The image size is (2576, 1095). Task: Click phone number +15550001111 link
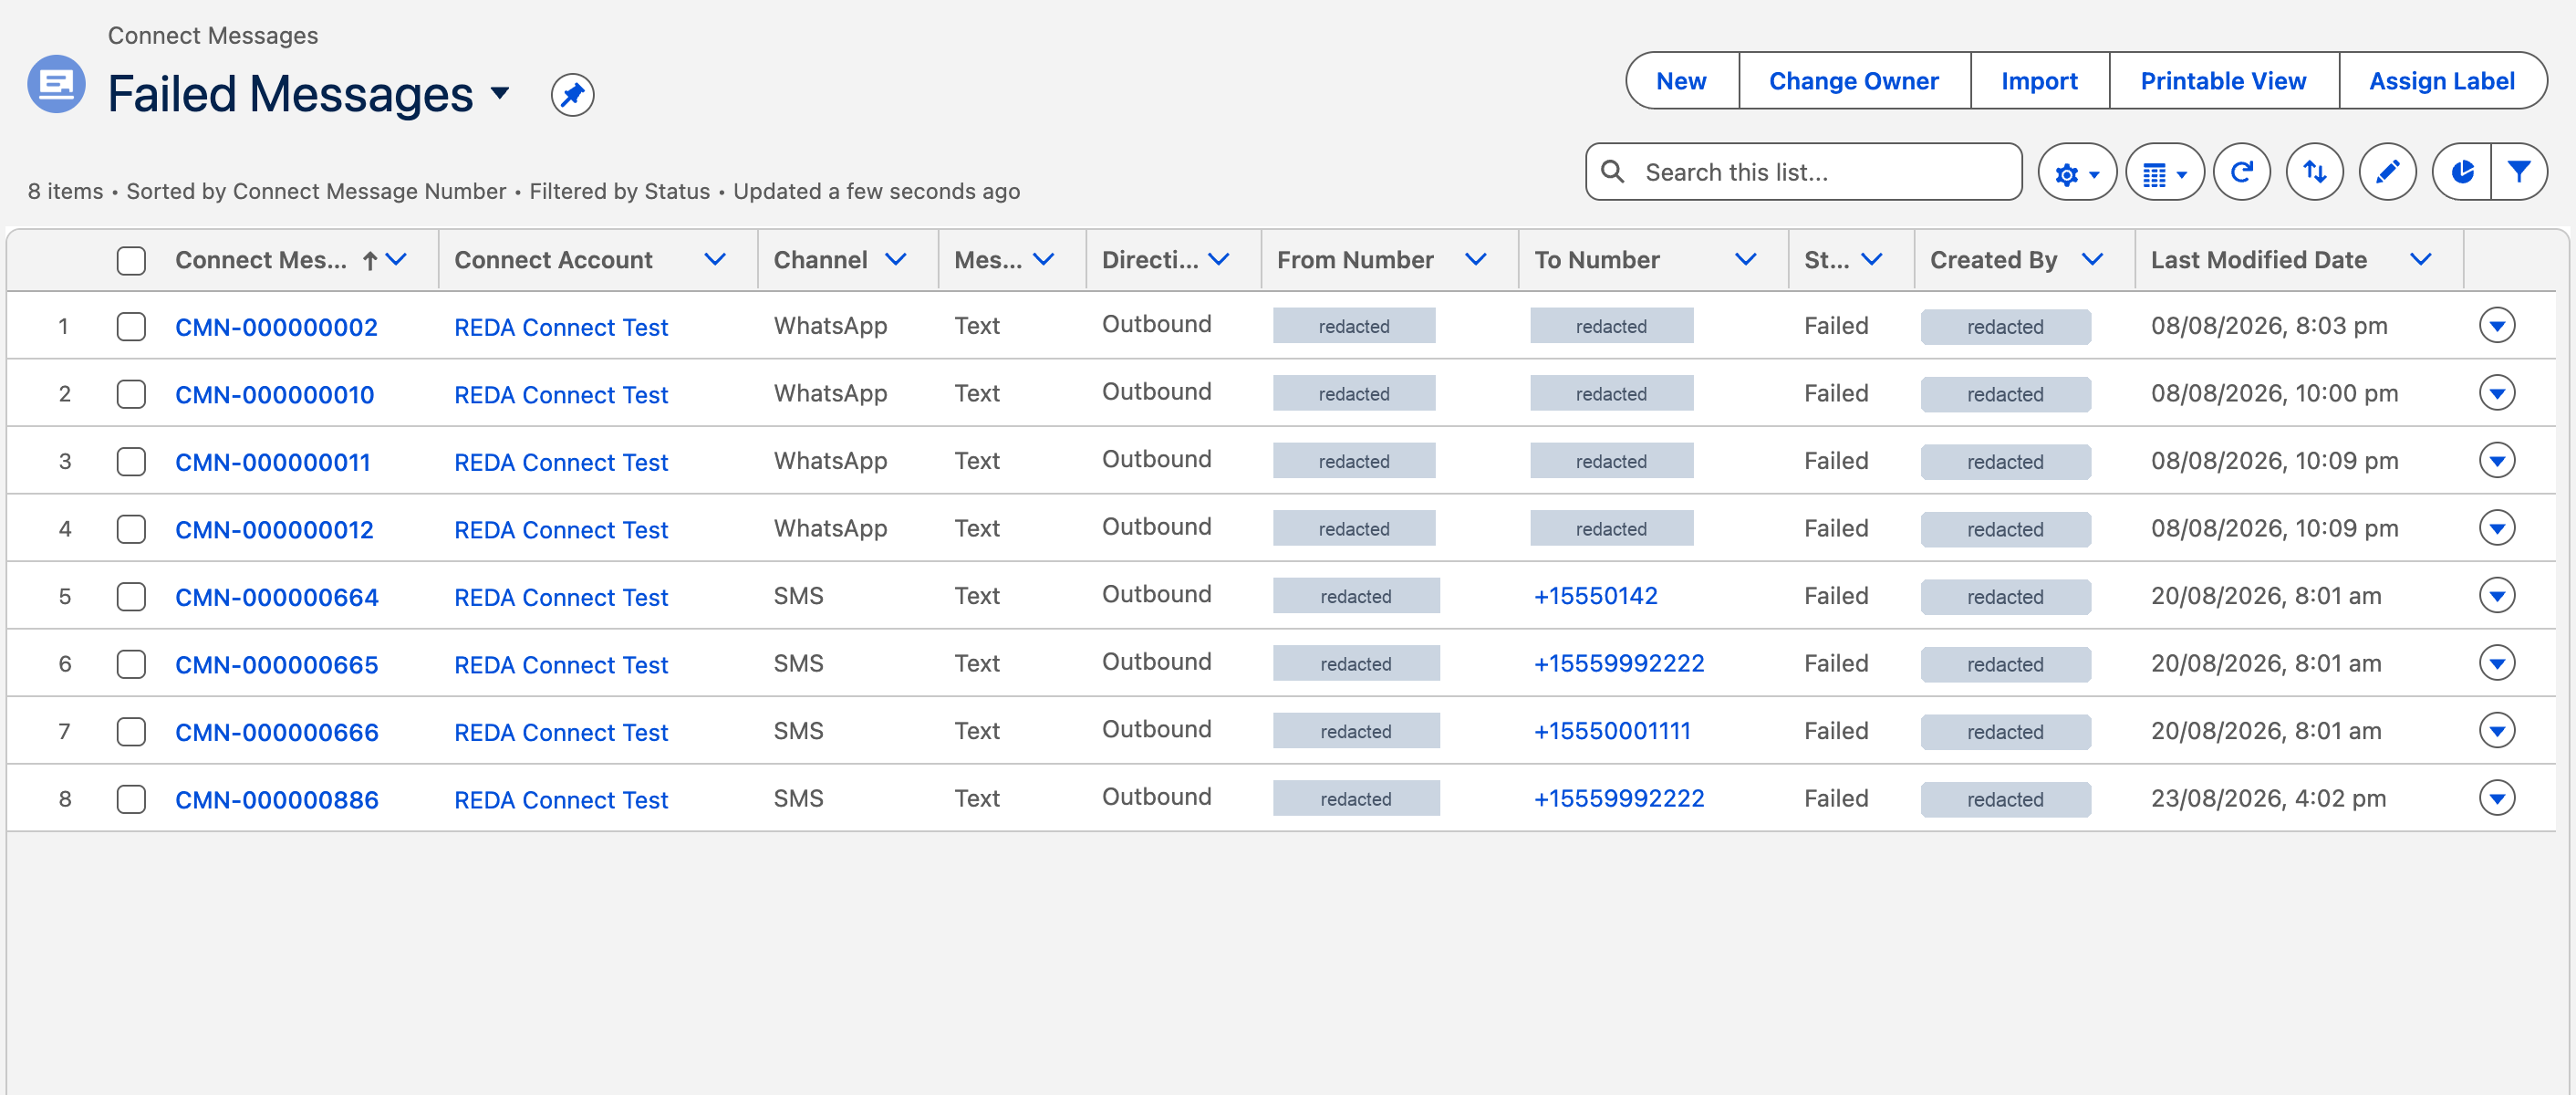(x=1612, y=731)
